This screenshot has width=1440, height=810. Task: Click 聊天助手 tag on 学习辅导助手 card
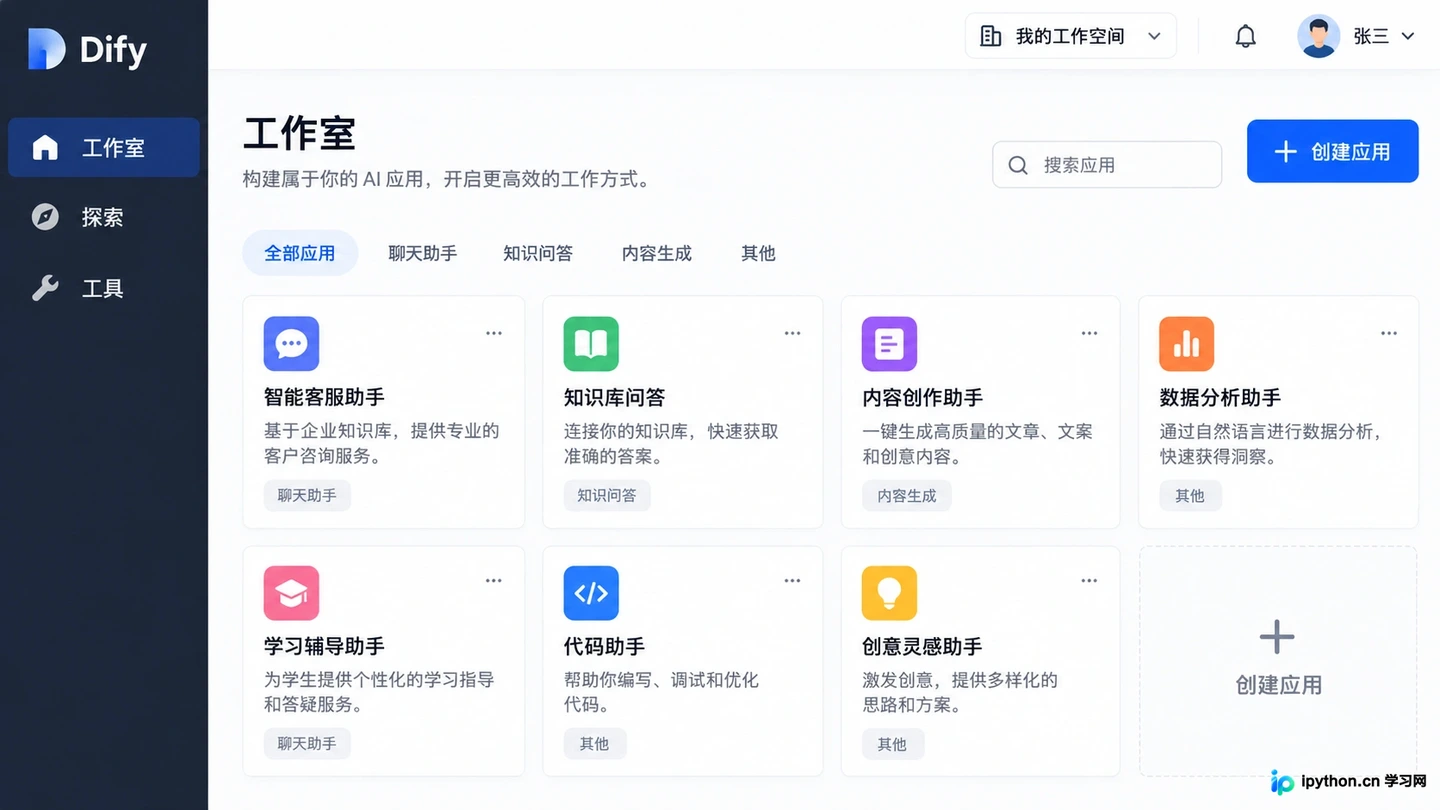click(307, 743)
